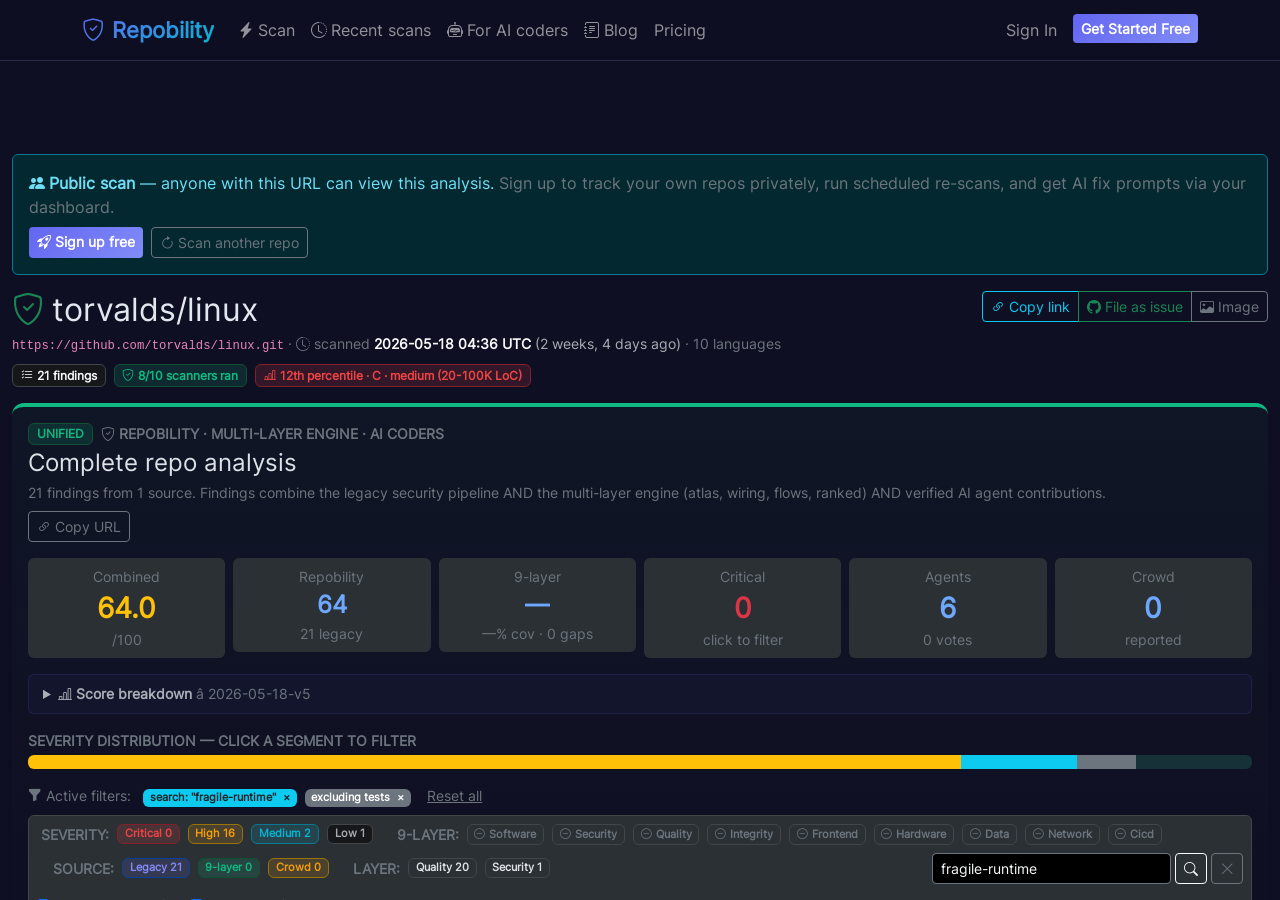Toggle the Cicd layer filter
Image resolution: width=1280 pixels, height=900 pixels.
(1135, 834)
